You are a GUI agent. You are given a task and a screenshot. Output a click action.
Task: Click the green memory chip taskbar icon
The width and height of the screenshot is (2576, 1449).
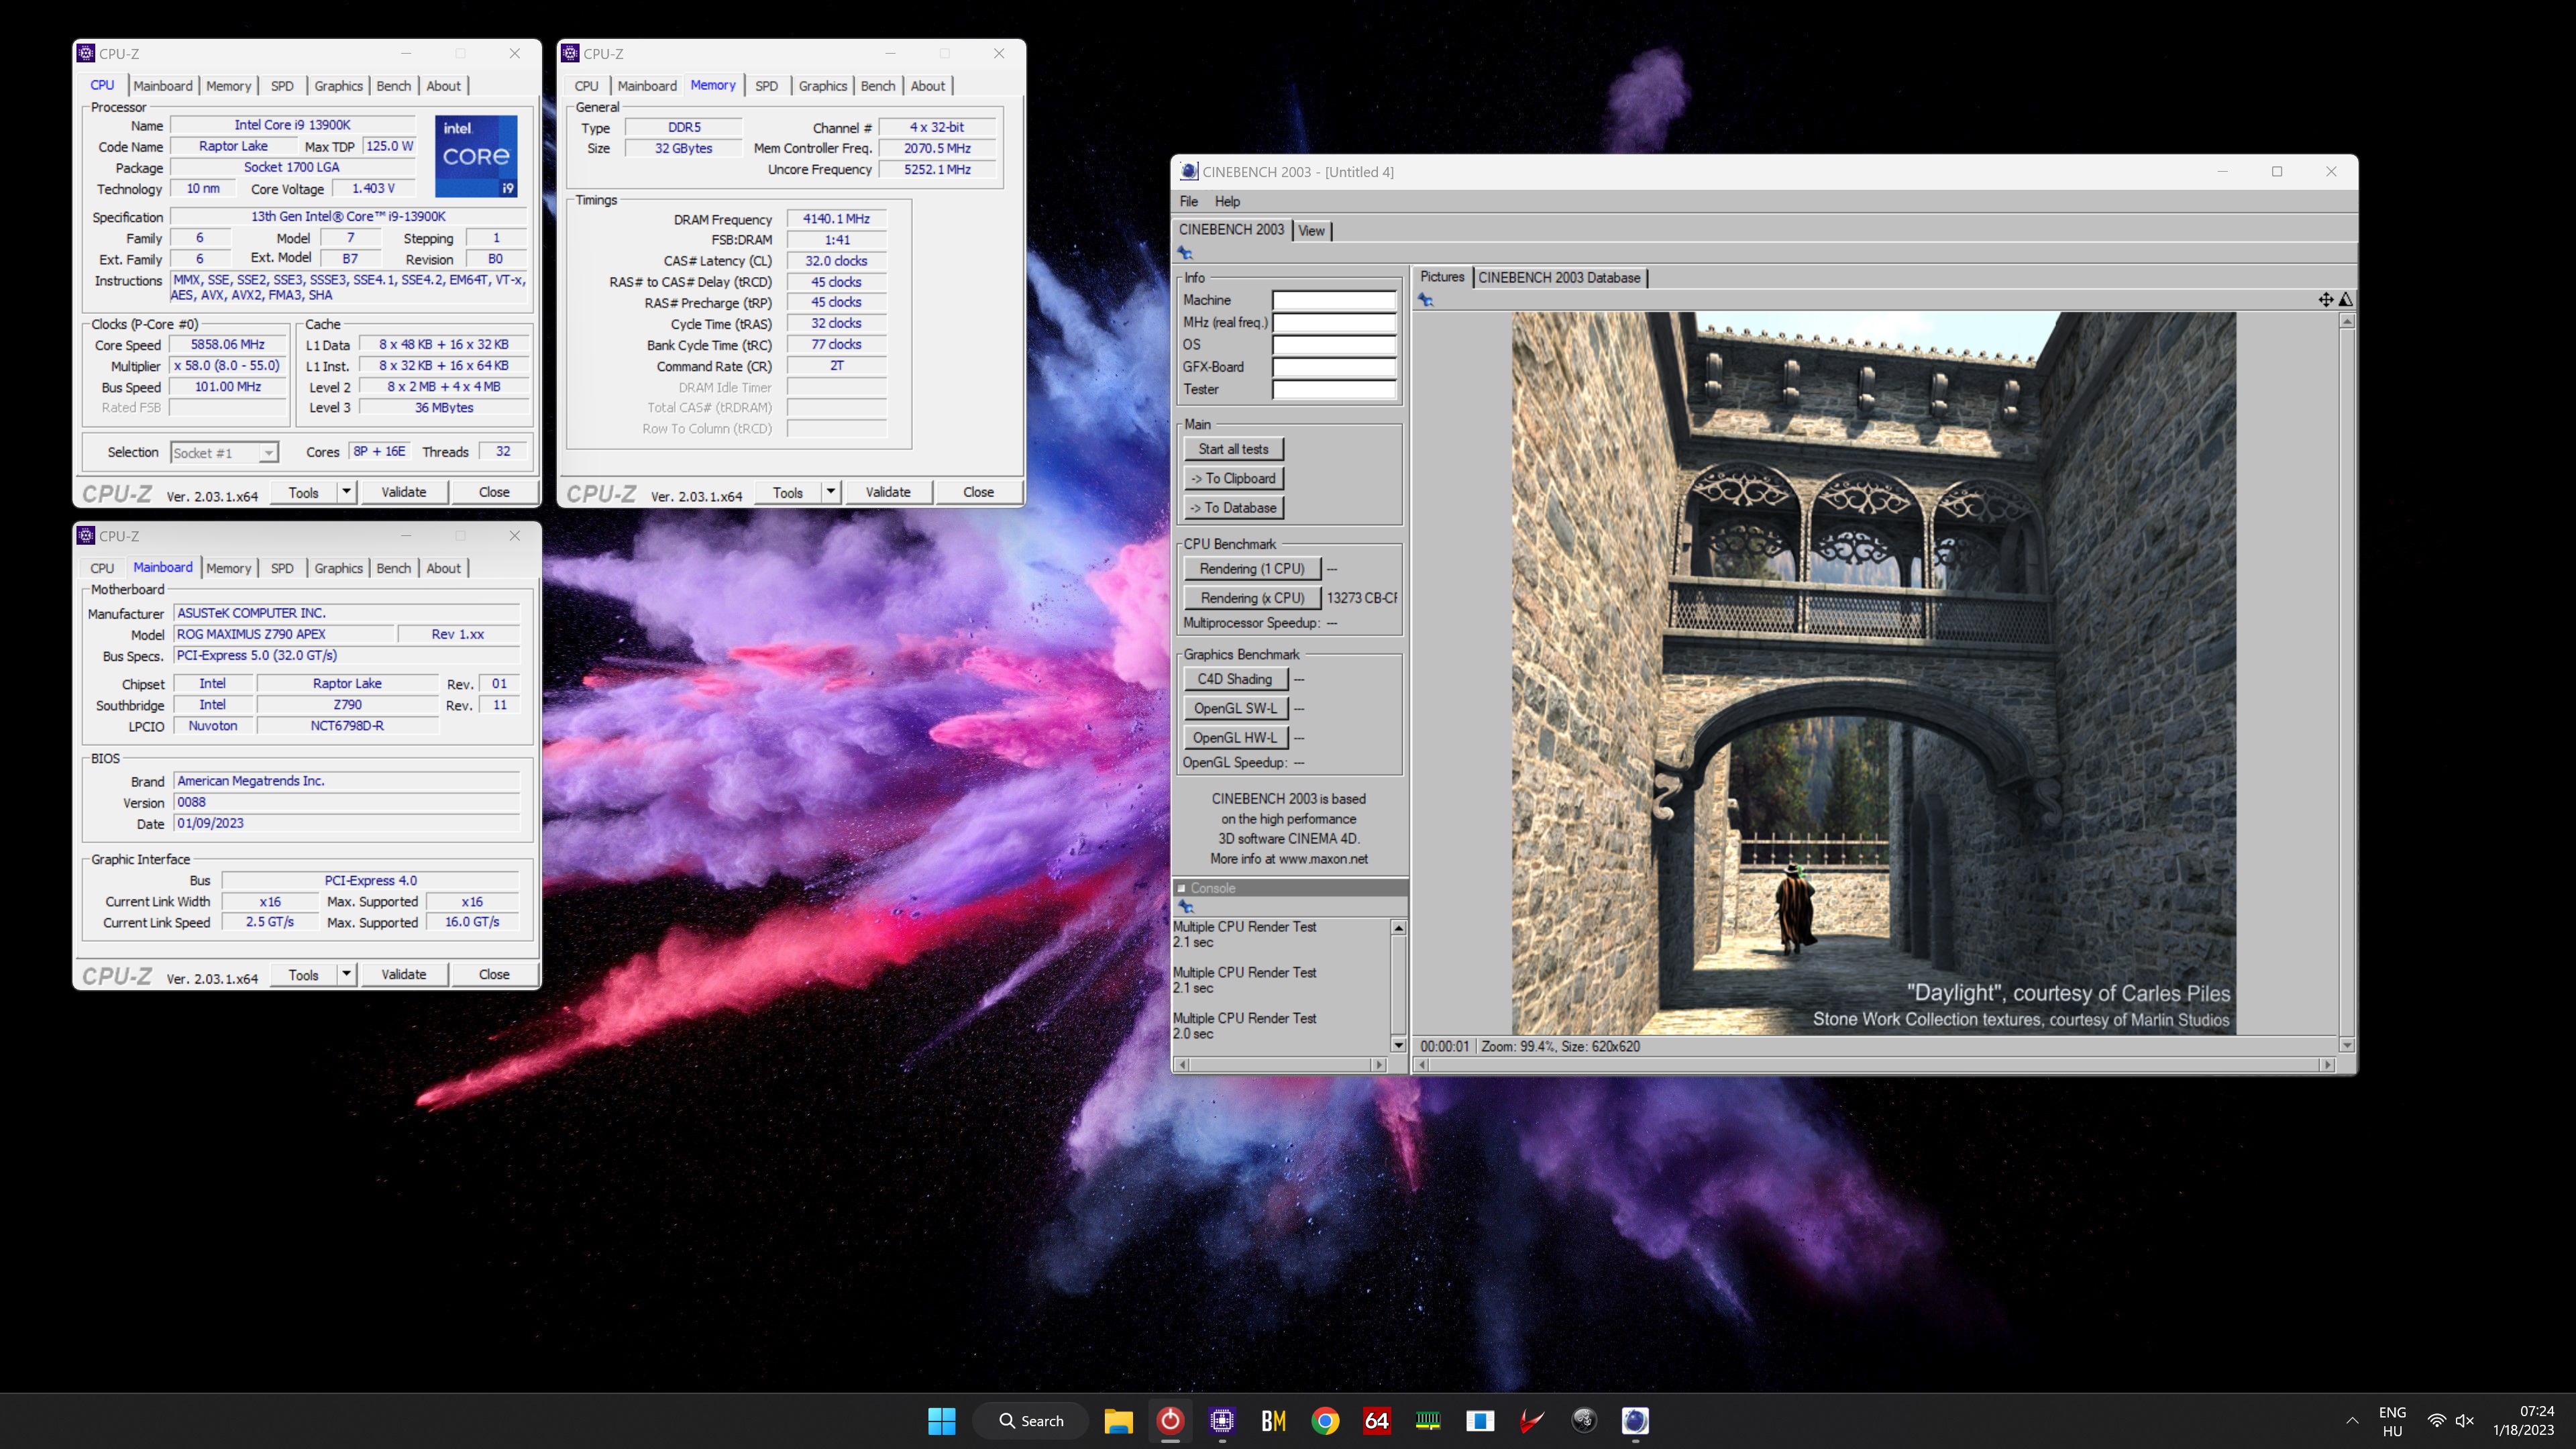[x=1428, y=1420]
